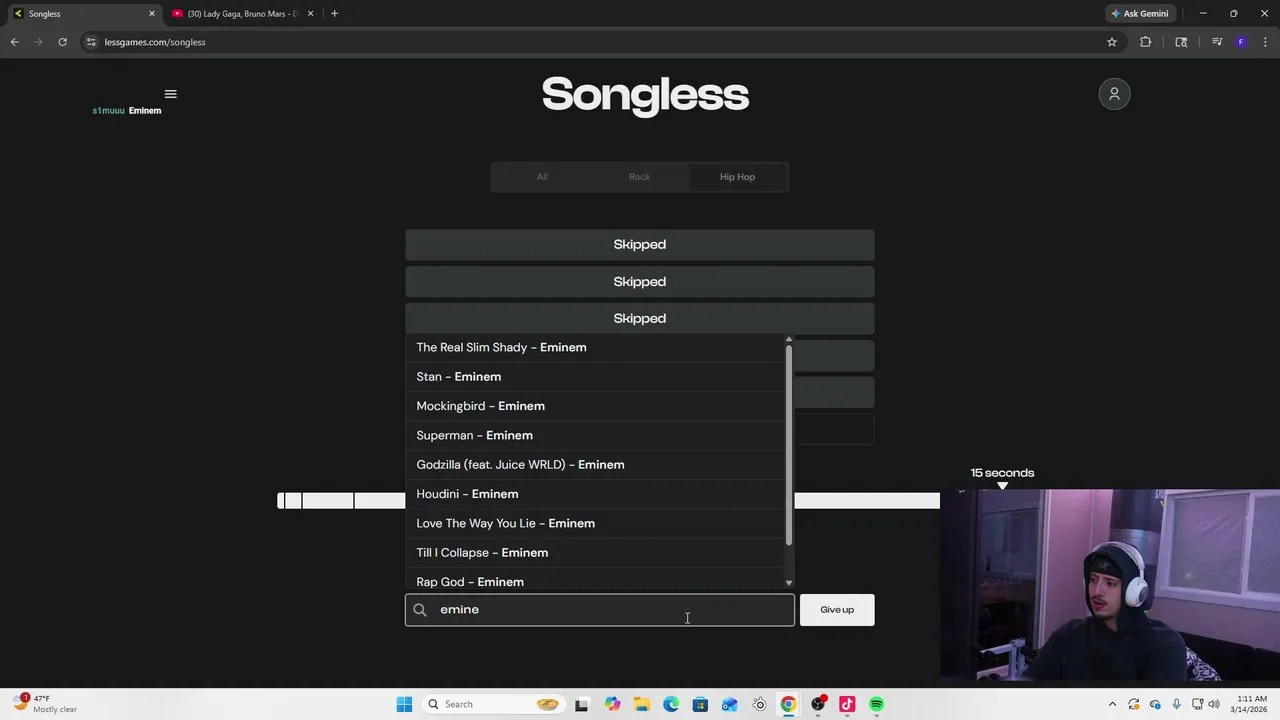Viewport: 1280px width, 720px height.
Task: Open File Explorer from taskbar
Action: 641,704
